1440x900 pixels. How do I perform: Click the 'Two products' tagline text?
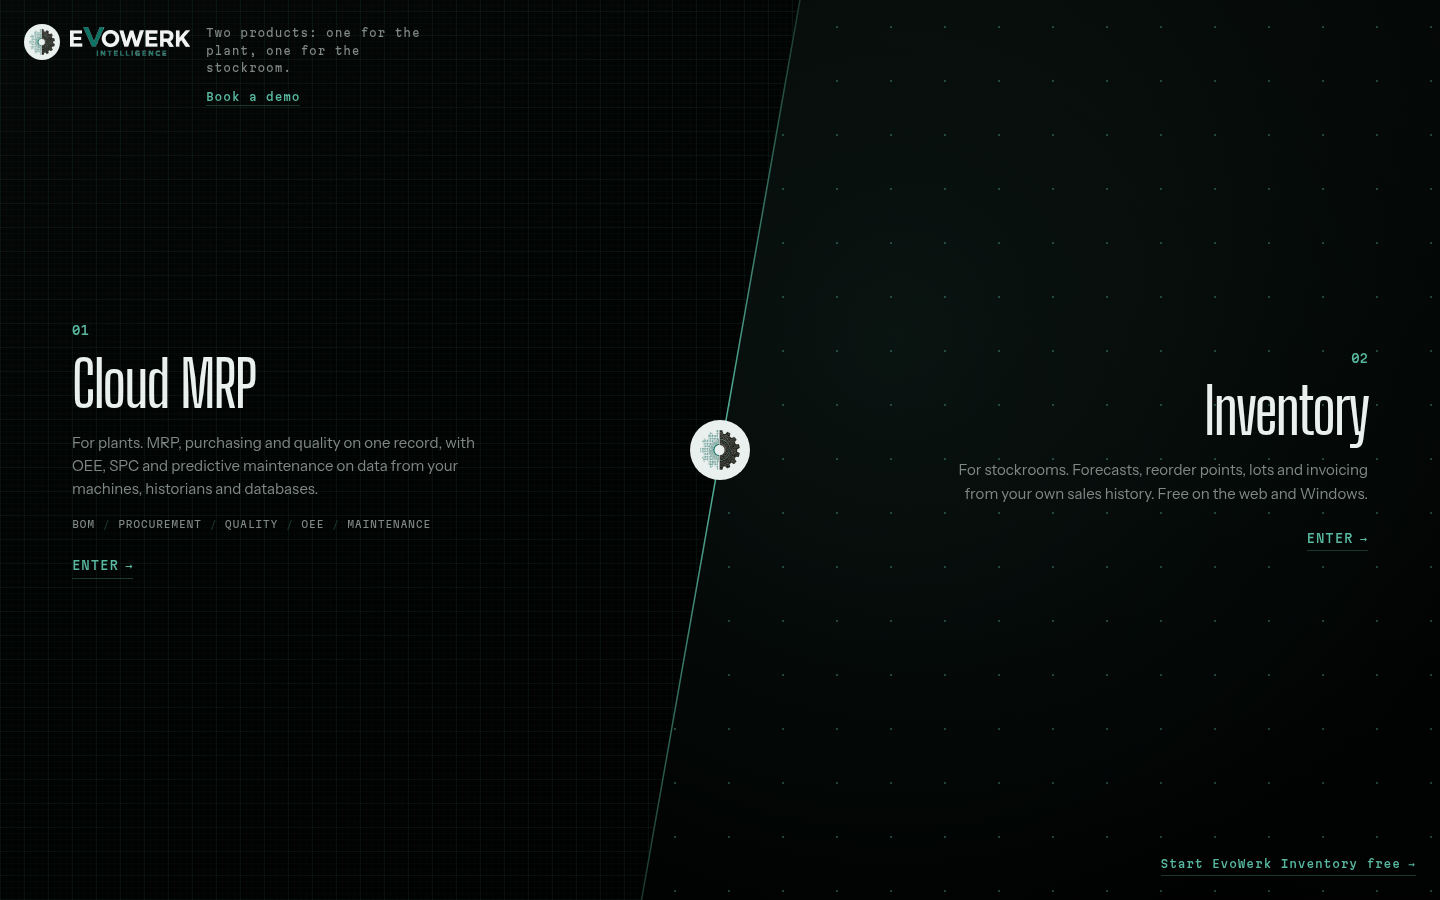[x=313, y=50]
